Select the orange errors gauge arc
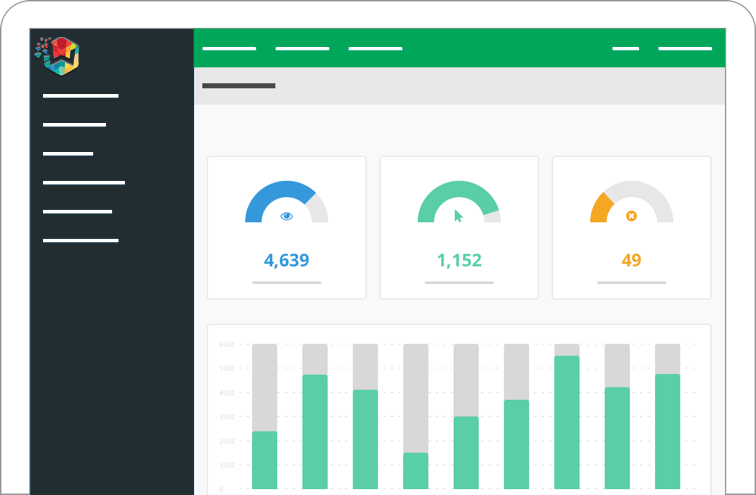 (601, 208)
